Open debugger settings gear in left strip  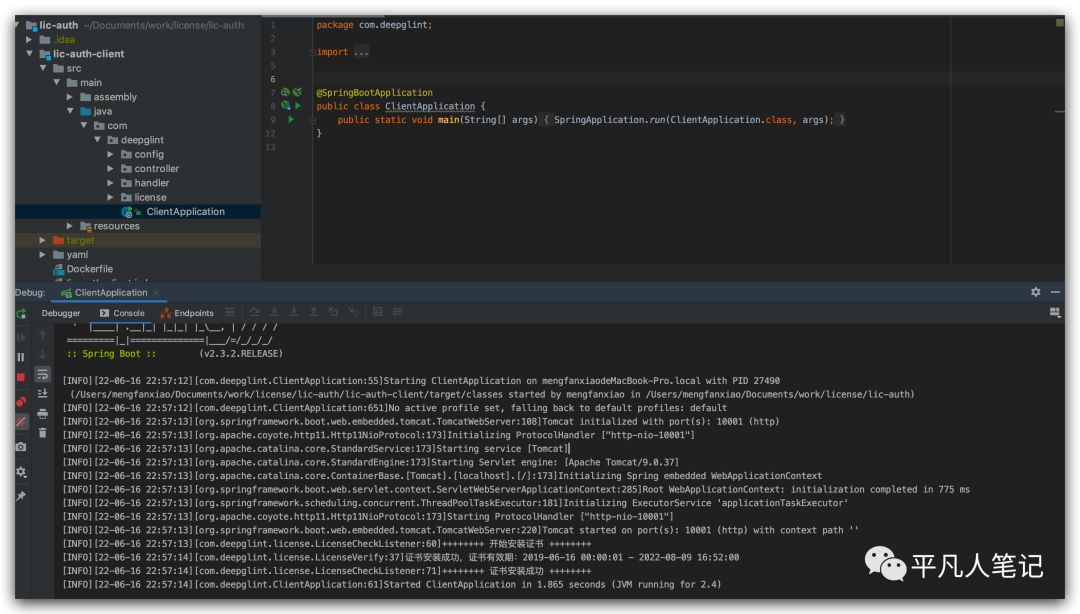coord(21,472)
